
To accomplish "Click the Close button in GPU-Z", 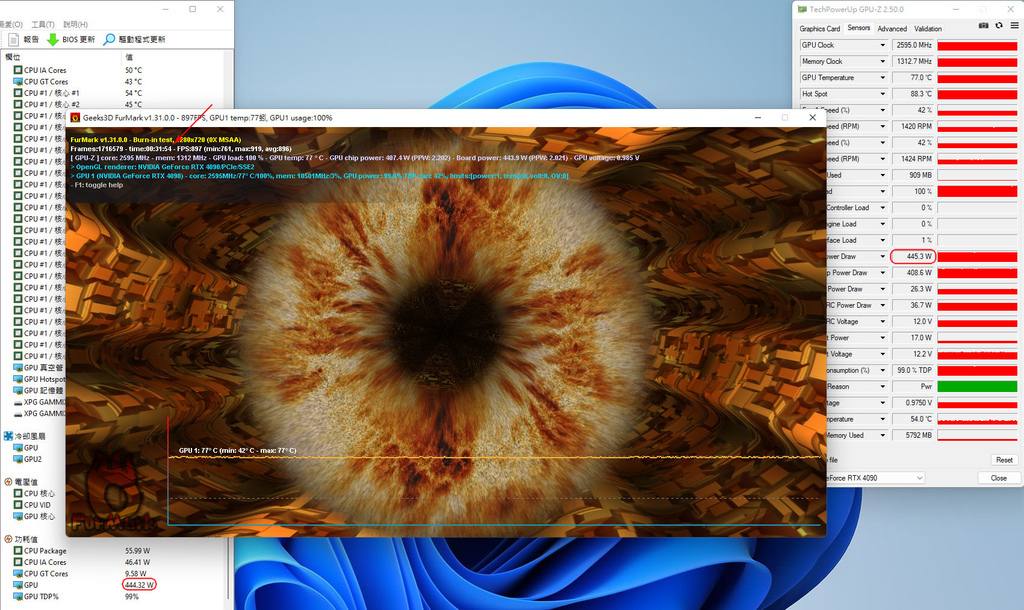I will coord(999,478).
